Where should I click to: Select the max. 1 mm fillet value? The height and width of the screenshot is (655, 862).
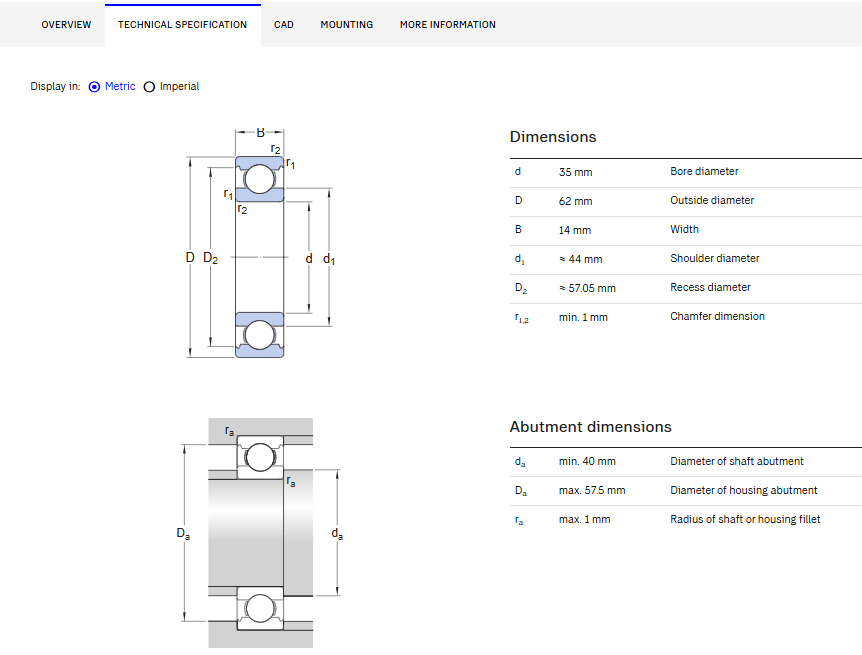pyautogui.click(x=584, y=520)
